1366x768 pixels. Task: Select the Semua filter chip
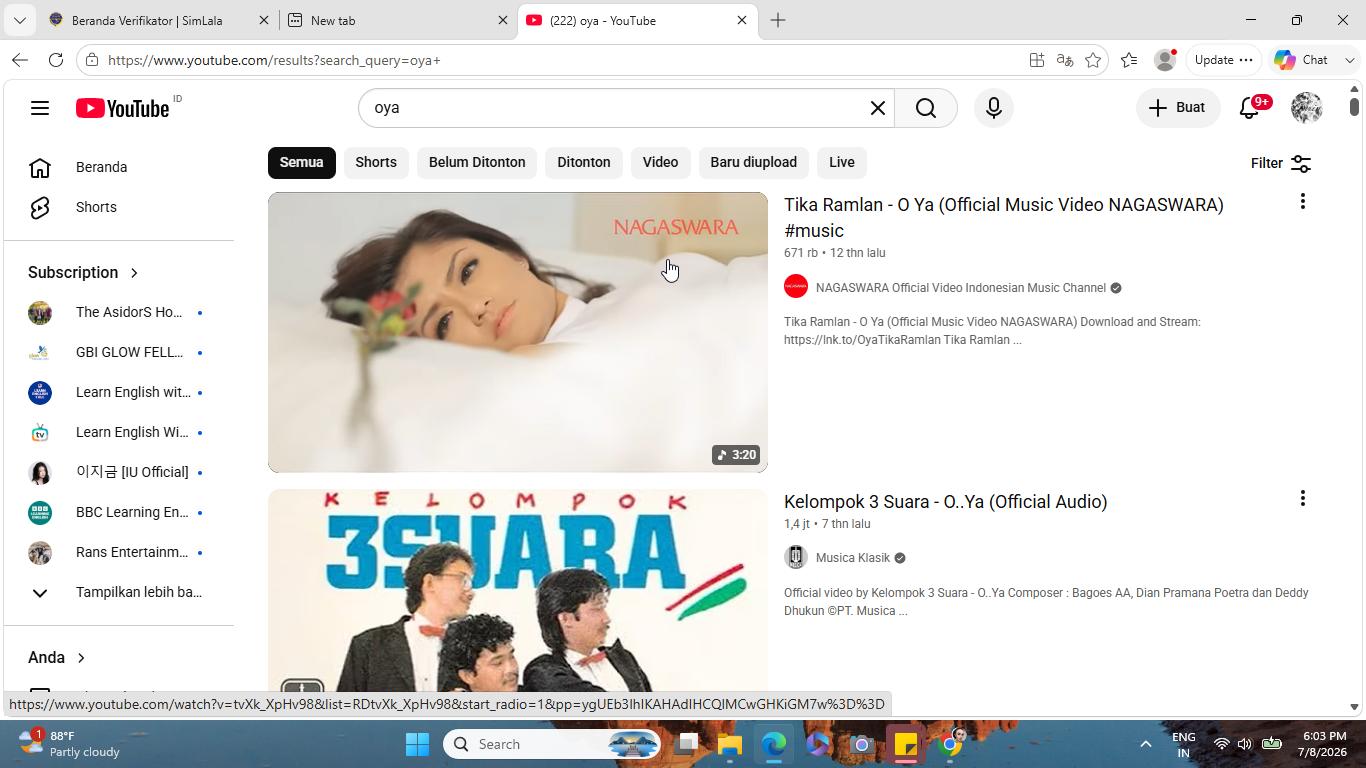[x=301, y=162]
